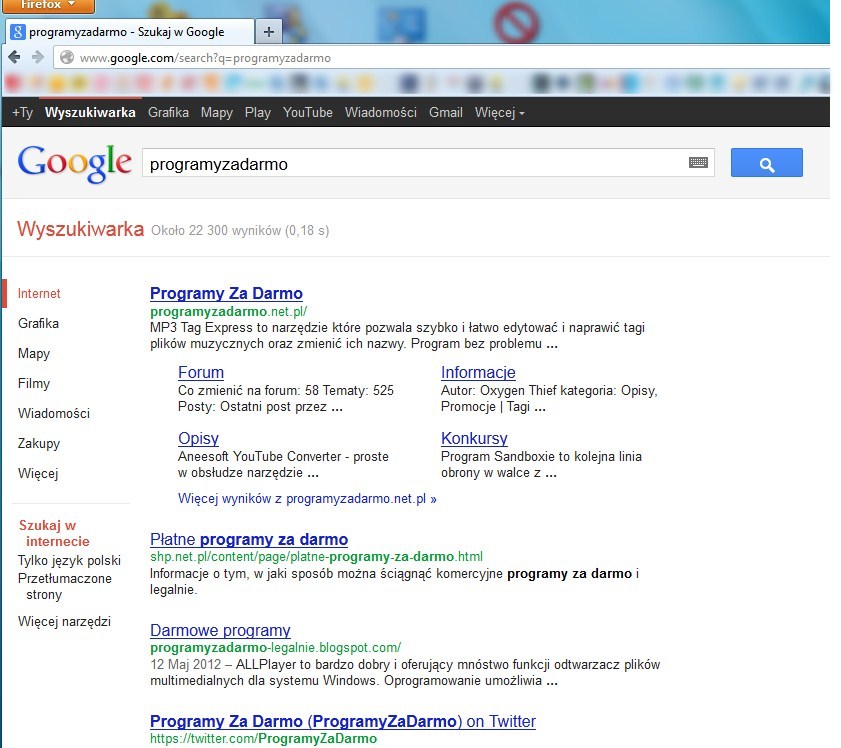This screenshot has height=748, width=841.
Task: Click the Około 22 300 wyników text
Action: [x=240, y=231]
